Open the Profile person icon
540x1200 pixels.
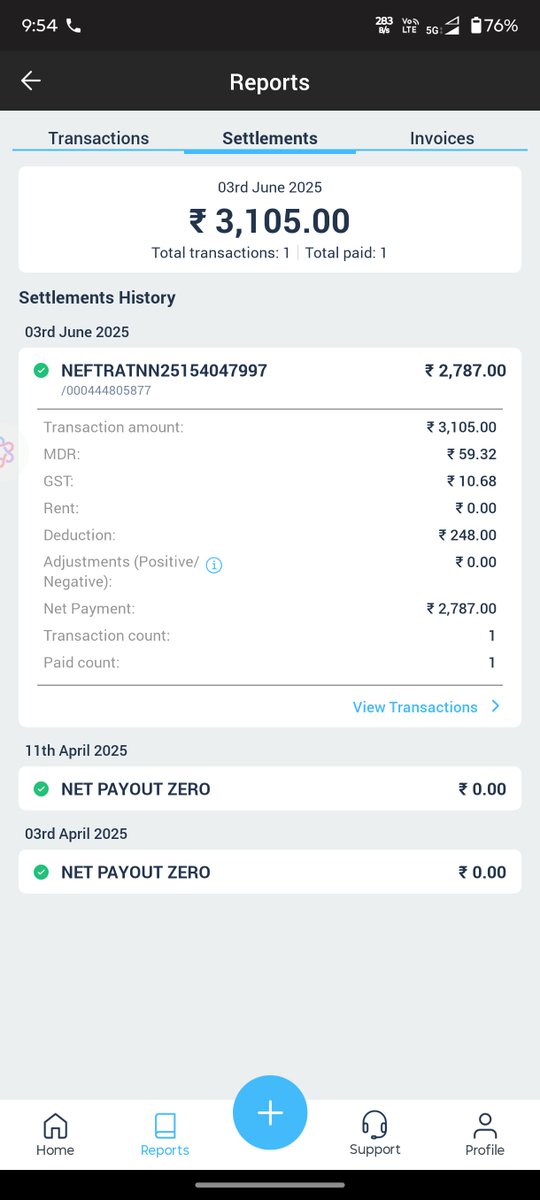(485, 1125)
